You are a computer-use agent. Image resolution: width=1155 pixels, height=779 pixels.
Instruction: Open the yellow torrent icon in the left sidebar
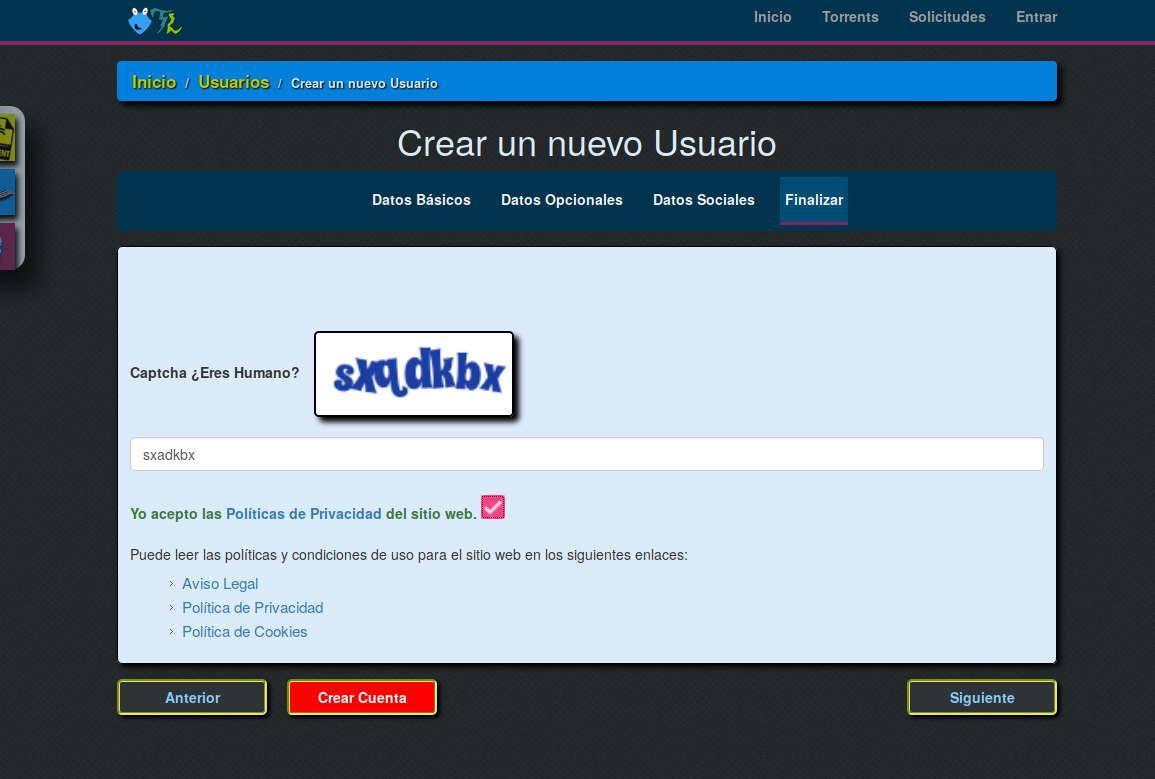click(x=7, y=138)
